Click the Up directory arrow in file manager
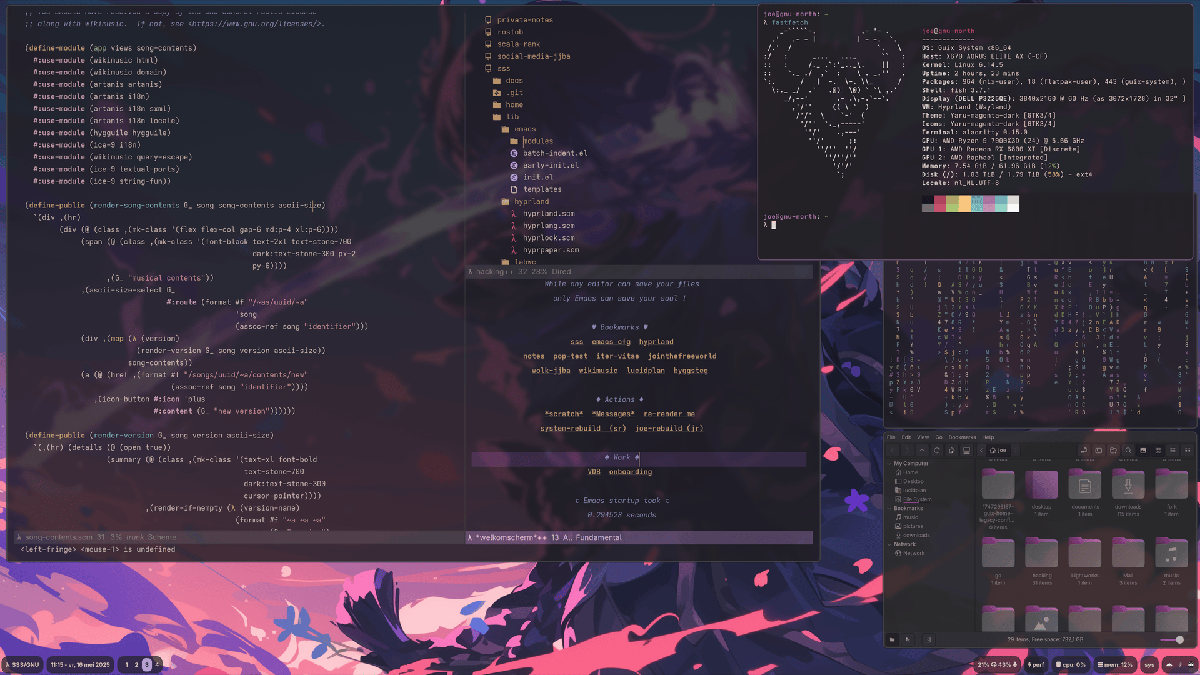The width and height of the screenshot is (1200, 675). pos(922,450)
